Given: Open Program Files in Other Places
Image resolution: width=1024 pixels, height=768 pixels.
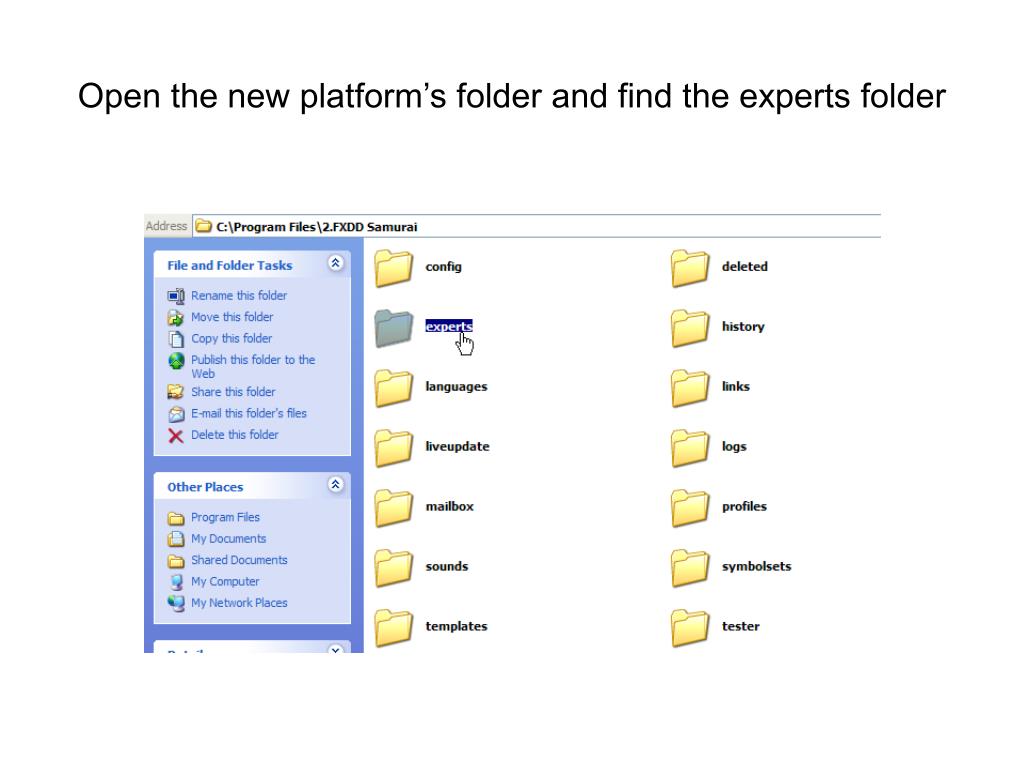Looking at the screenshot, I should pos(225,517).
